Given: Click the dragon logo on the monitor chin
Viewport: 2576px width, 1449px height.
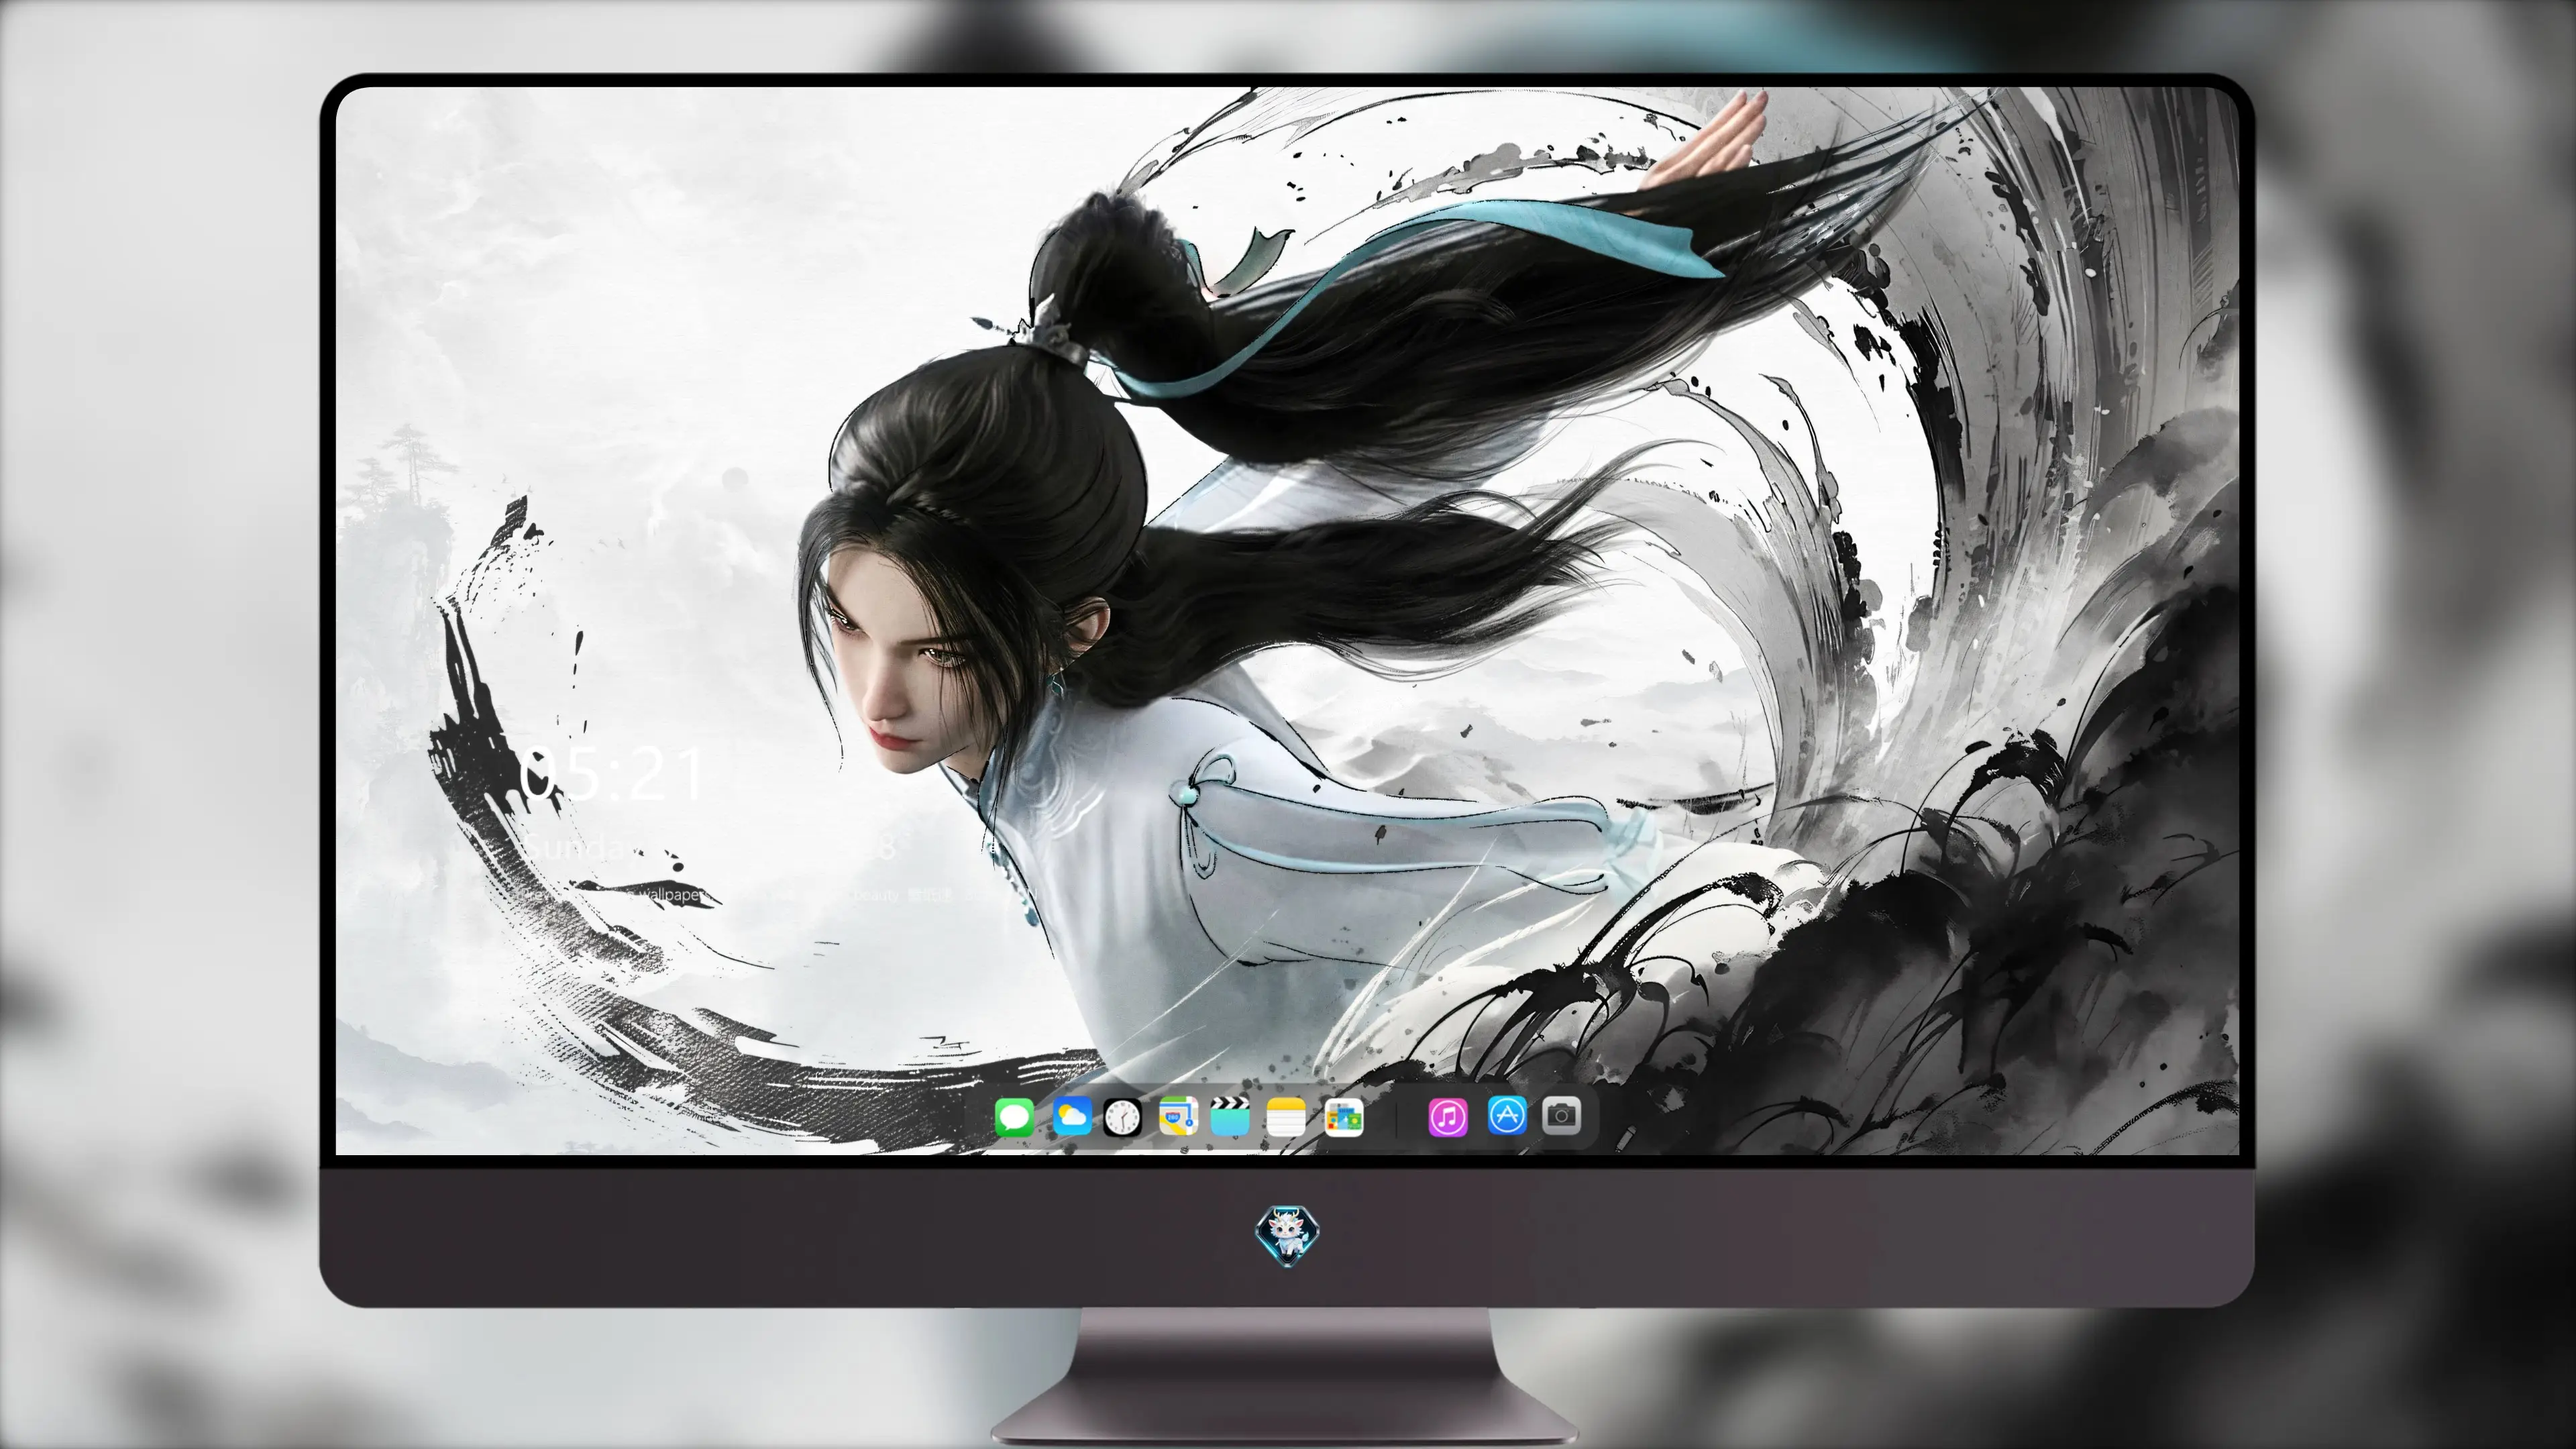Looking at the screenshot, I should pyautogui.click(x=1287, y=1236).
